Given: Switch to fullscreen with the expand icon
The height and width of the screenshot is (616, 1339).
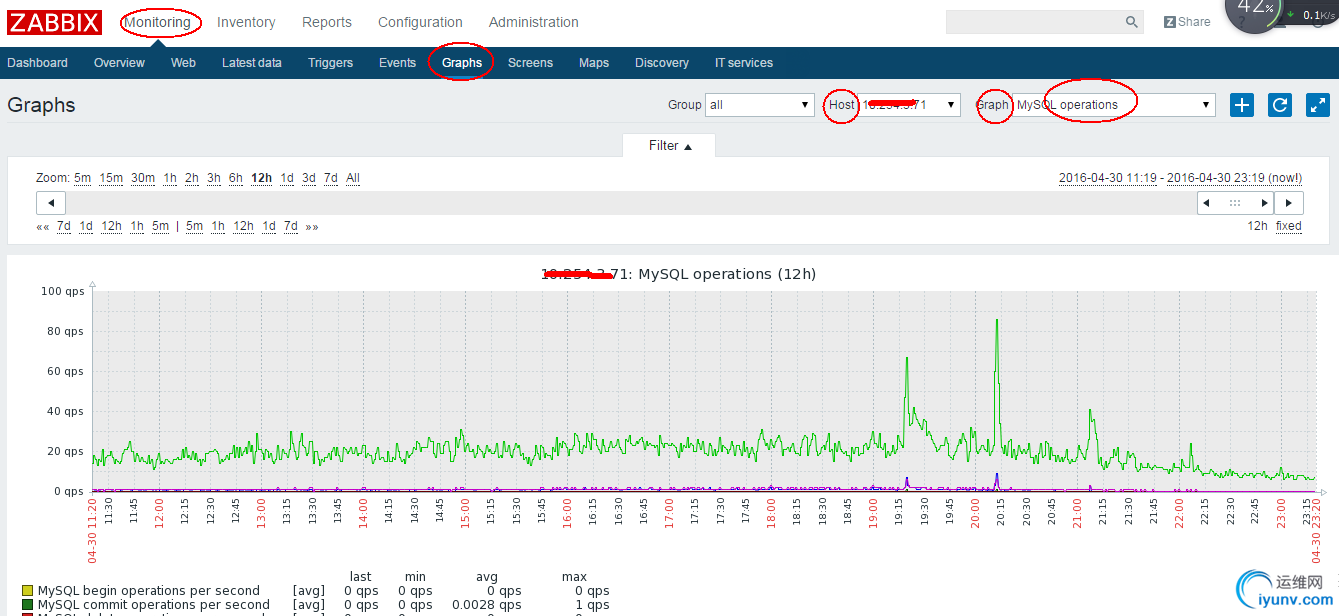Looking at the screenshot, I should [x=1318, y=105].
